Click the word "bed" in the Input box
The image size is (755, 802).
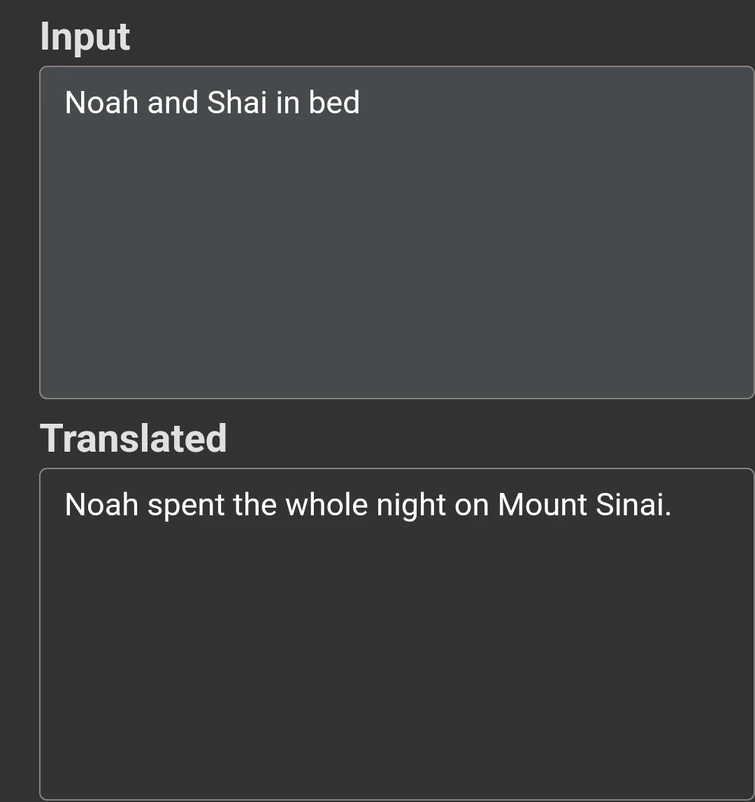[334, 103]
